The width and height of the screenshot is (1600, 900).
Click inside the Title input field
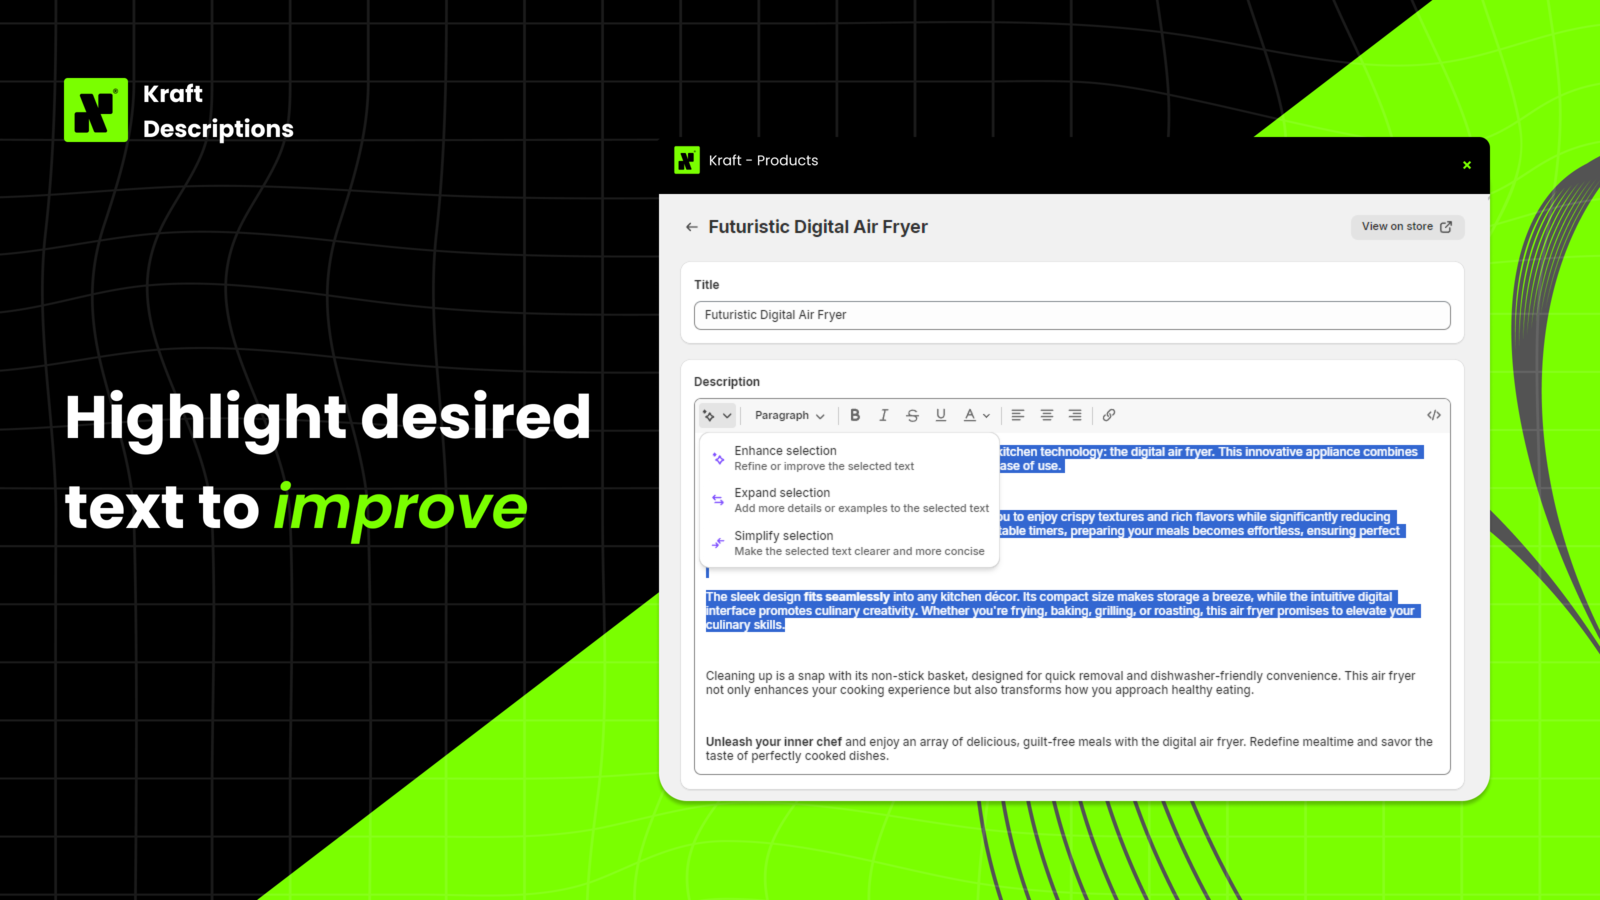point(1071,315)
